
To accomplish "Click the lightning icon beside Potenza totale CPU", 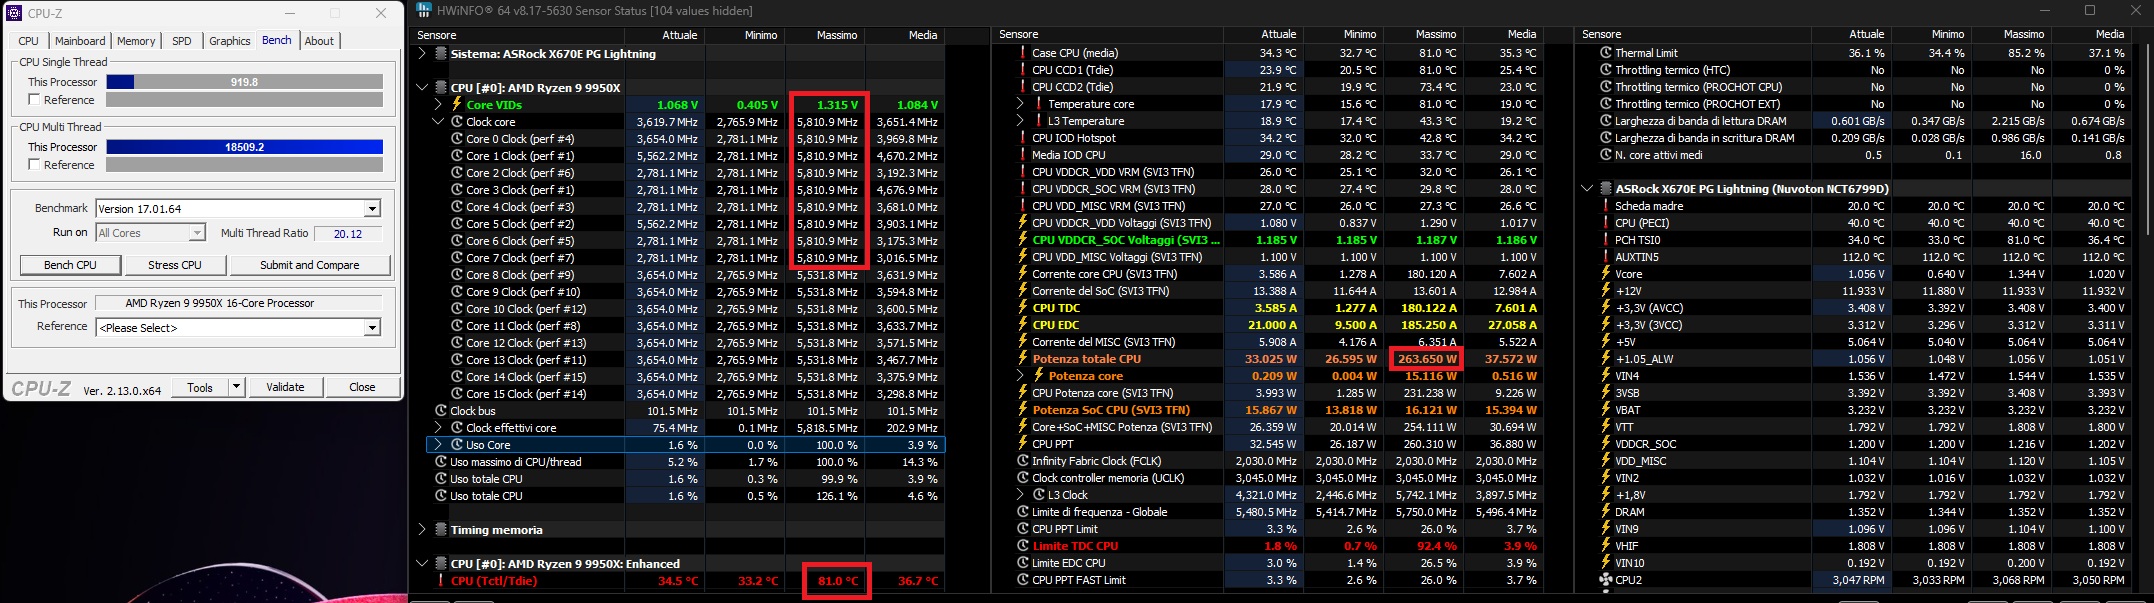I will (1023, 359).
